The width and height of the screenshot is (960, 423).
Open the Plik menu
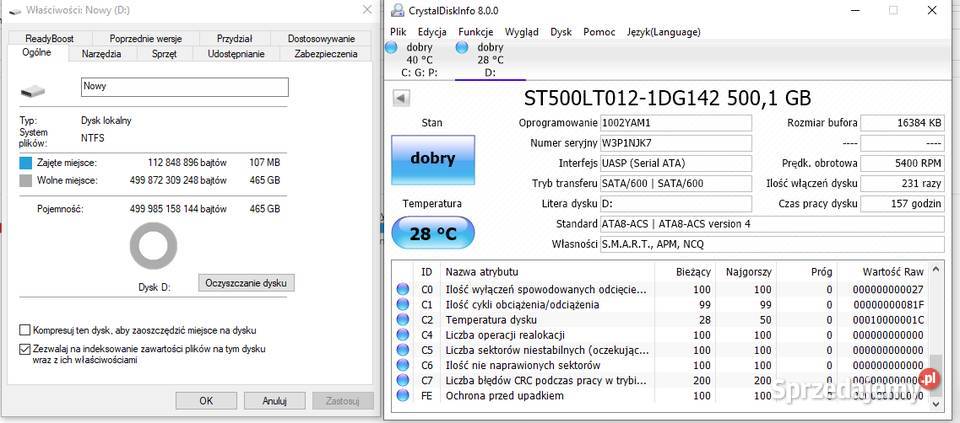pyautogui.click(x=398, y=32)
